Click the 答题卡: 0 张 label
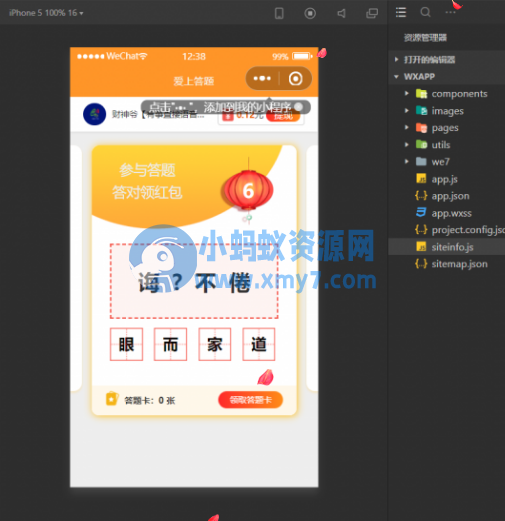Screen dimensions: 505x521 (150, 400)
